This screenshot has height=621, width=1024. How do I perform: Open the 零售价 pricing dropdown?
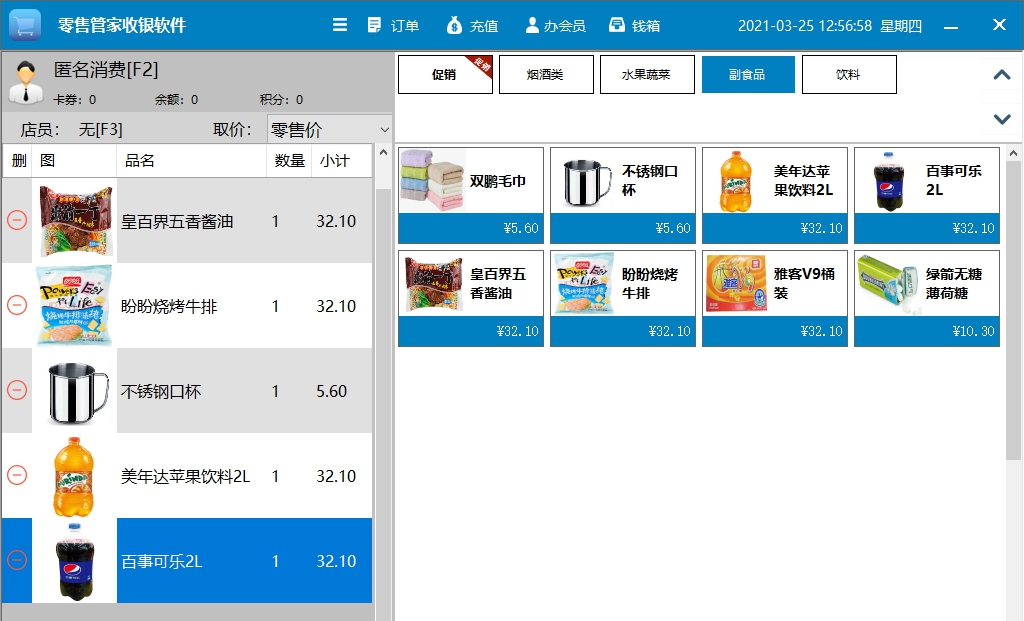tap(330, 129)
